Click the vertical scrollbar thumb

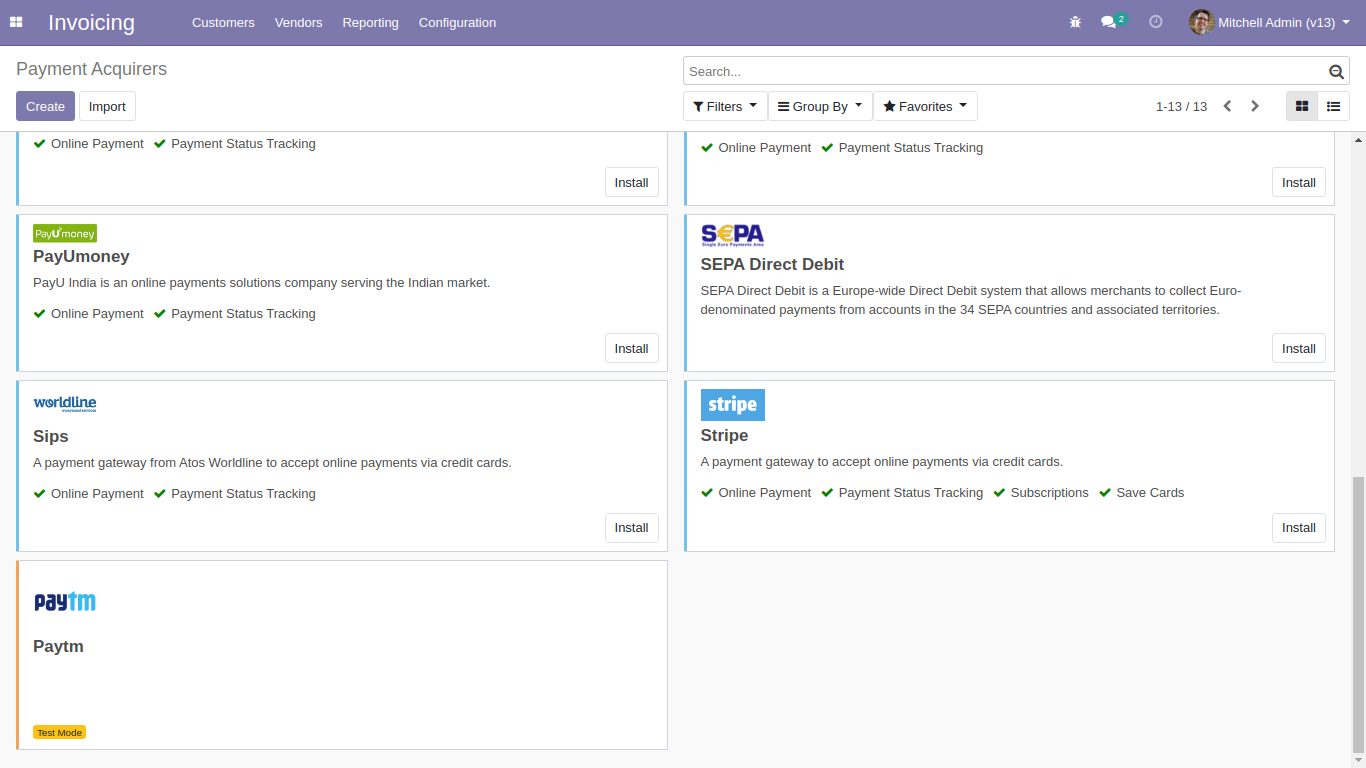(x=1358, y=614)
